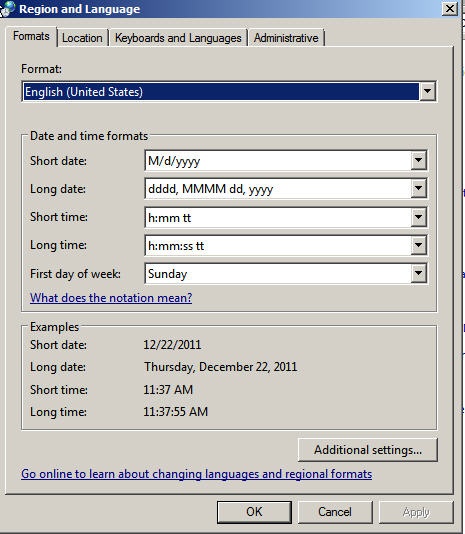The image size is (465, 534).
Task: Open the Short time format dropdown arrow
Action: 418,217
